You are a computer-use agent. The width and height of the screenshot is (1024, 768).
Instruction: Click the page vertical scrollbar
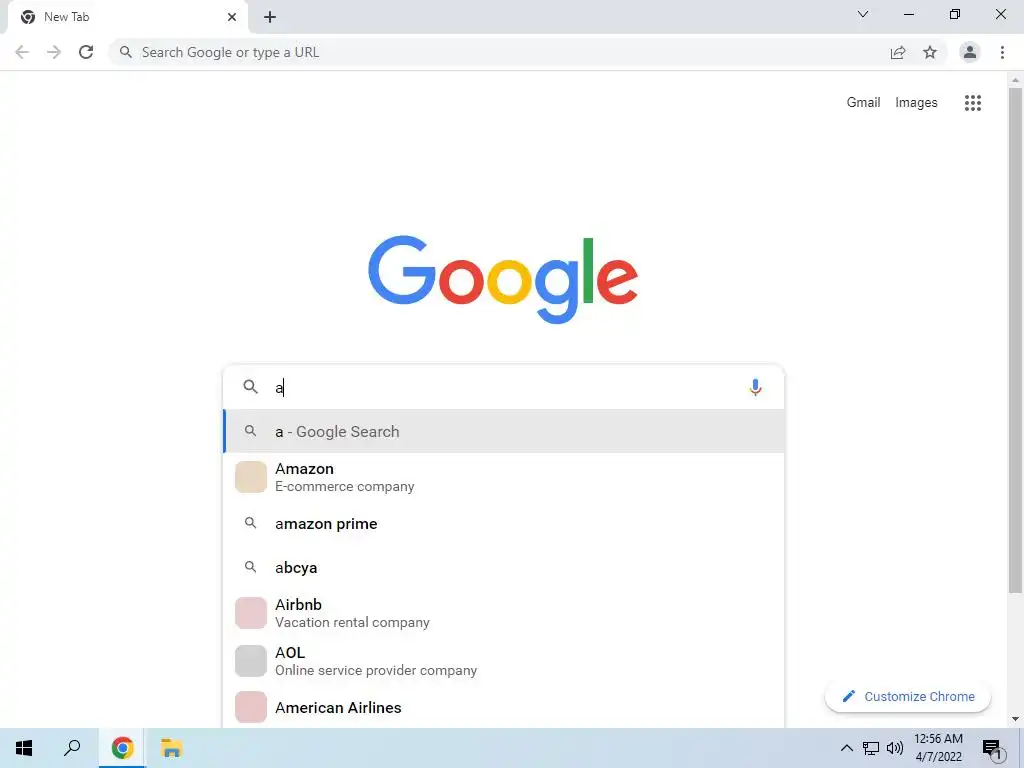click(x=1015, y=340)
